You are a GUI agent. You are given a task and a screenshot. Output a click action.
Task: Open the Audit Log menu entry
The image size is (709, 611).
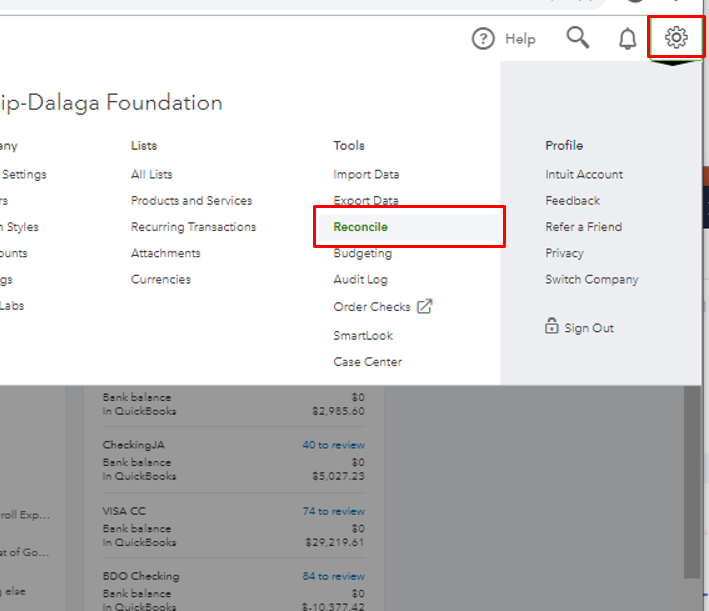[360, 280]
